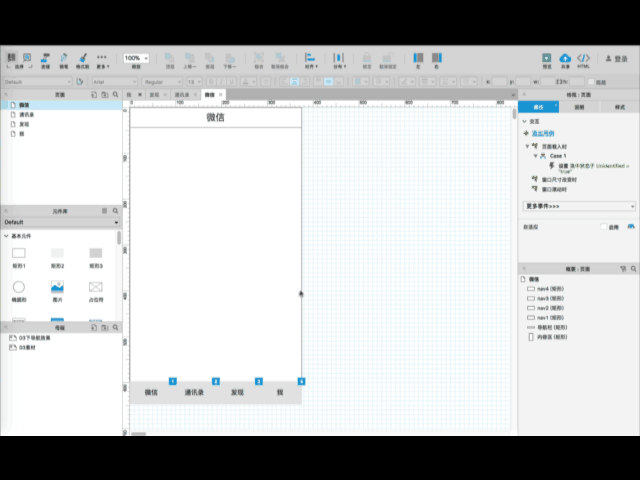
Task: Click the add folder icon in Pages panel
Action: [105, 95]
